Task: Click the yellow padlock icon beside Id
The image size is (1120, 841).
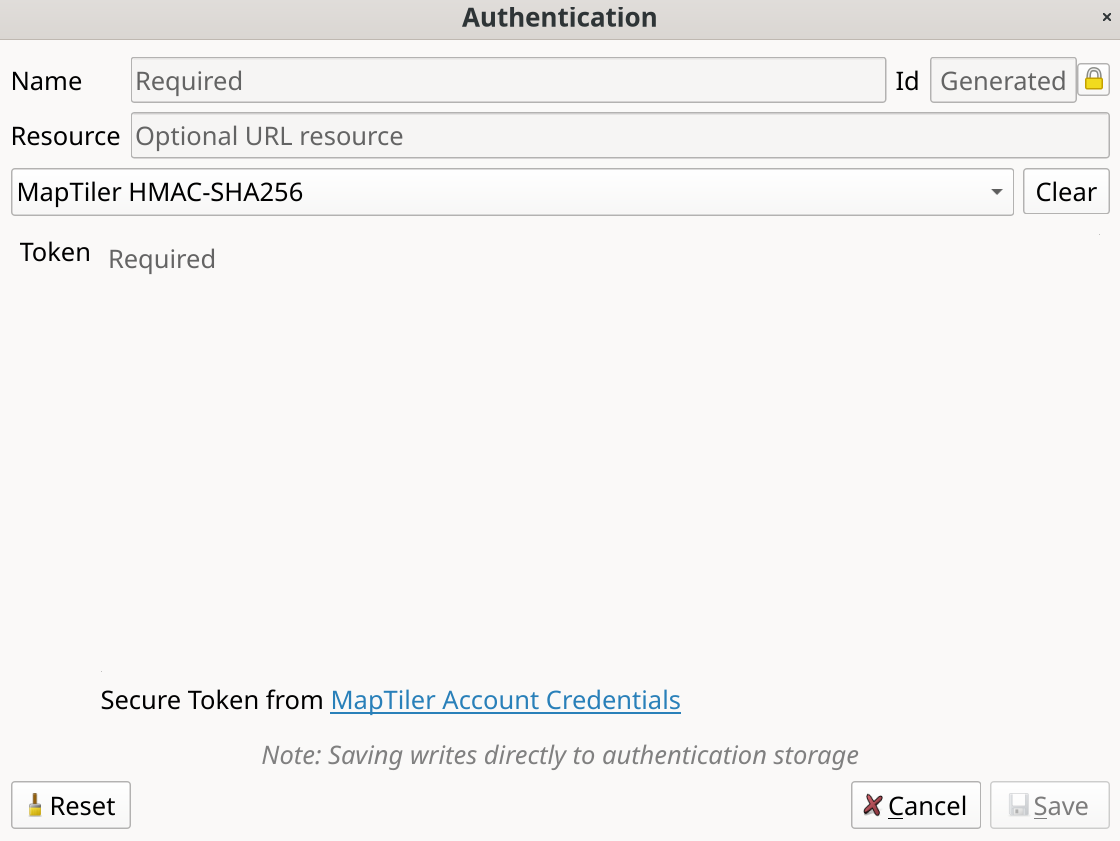Action: pos(1094,80)
